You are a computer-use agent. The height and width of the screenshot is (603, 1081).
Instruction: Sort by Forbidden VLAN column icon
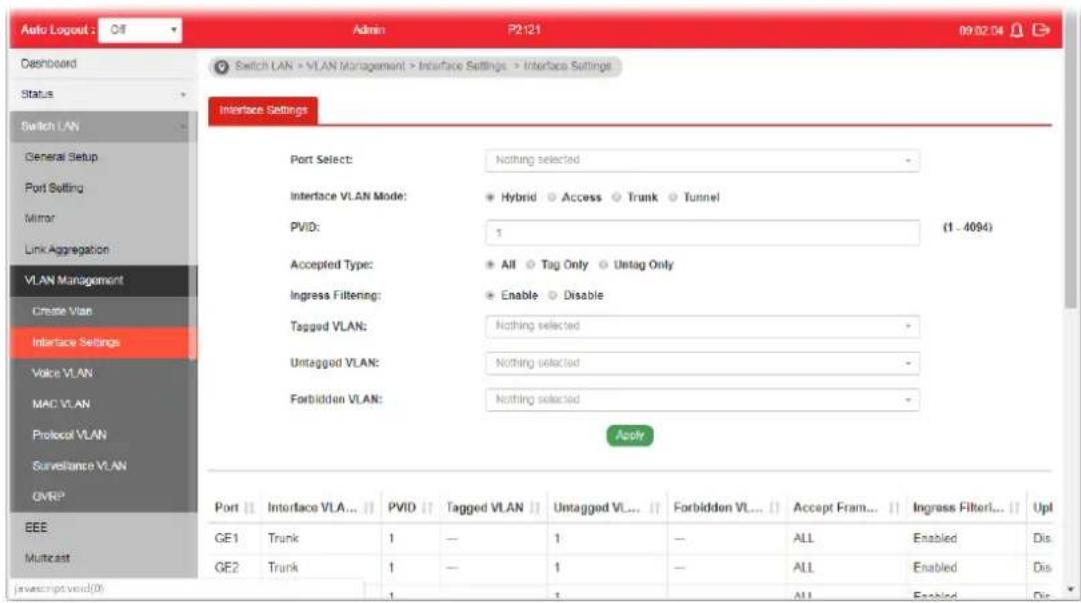(x=774, y=508)
